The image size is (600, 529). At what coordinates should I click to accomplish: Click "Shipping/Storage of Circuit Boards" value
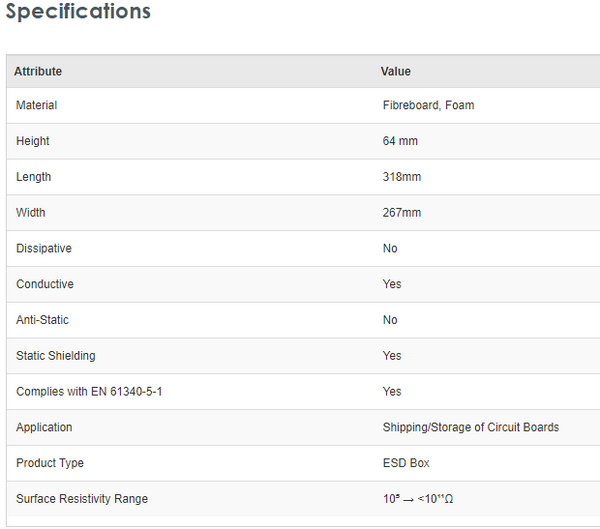coord(471,427)
